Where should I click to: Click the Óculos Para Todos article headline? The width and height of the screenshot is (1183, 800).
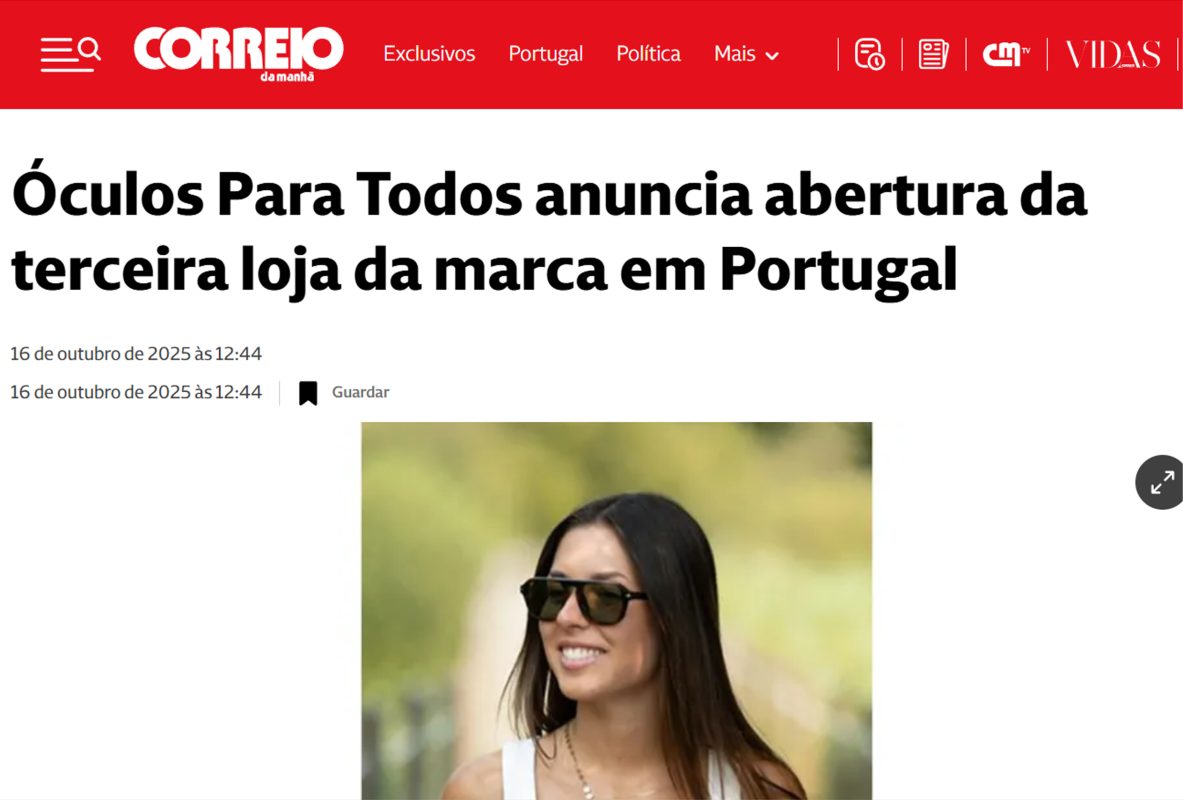click(x=549, y=231)
